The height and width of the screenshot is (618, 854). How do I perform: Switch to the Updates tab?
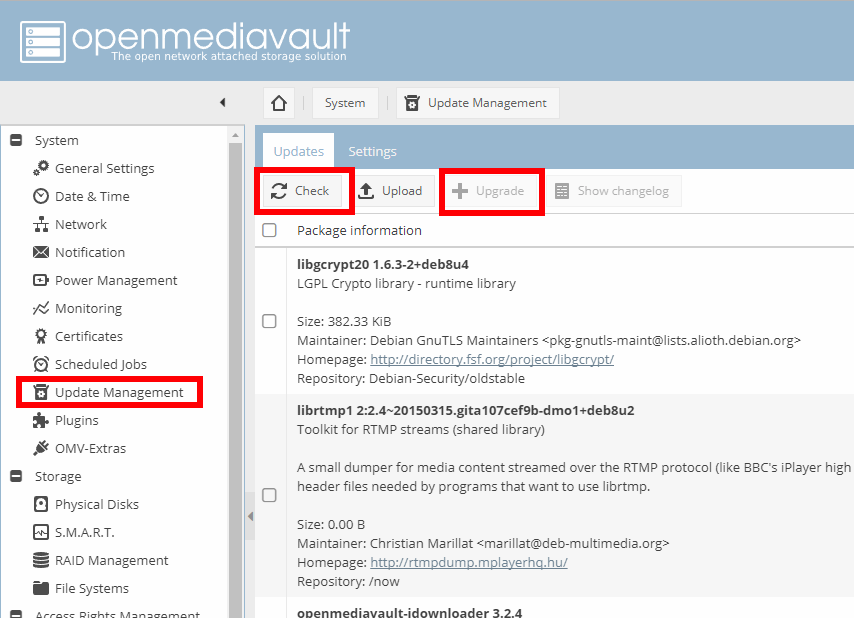click(x=298, y=151)
